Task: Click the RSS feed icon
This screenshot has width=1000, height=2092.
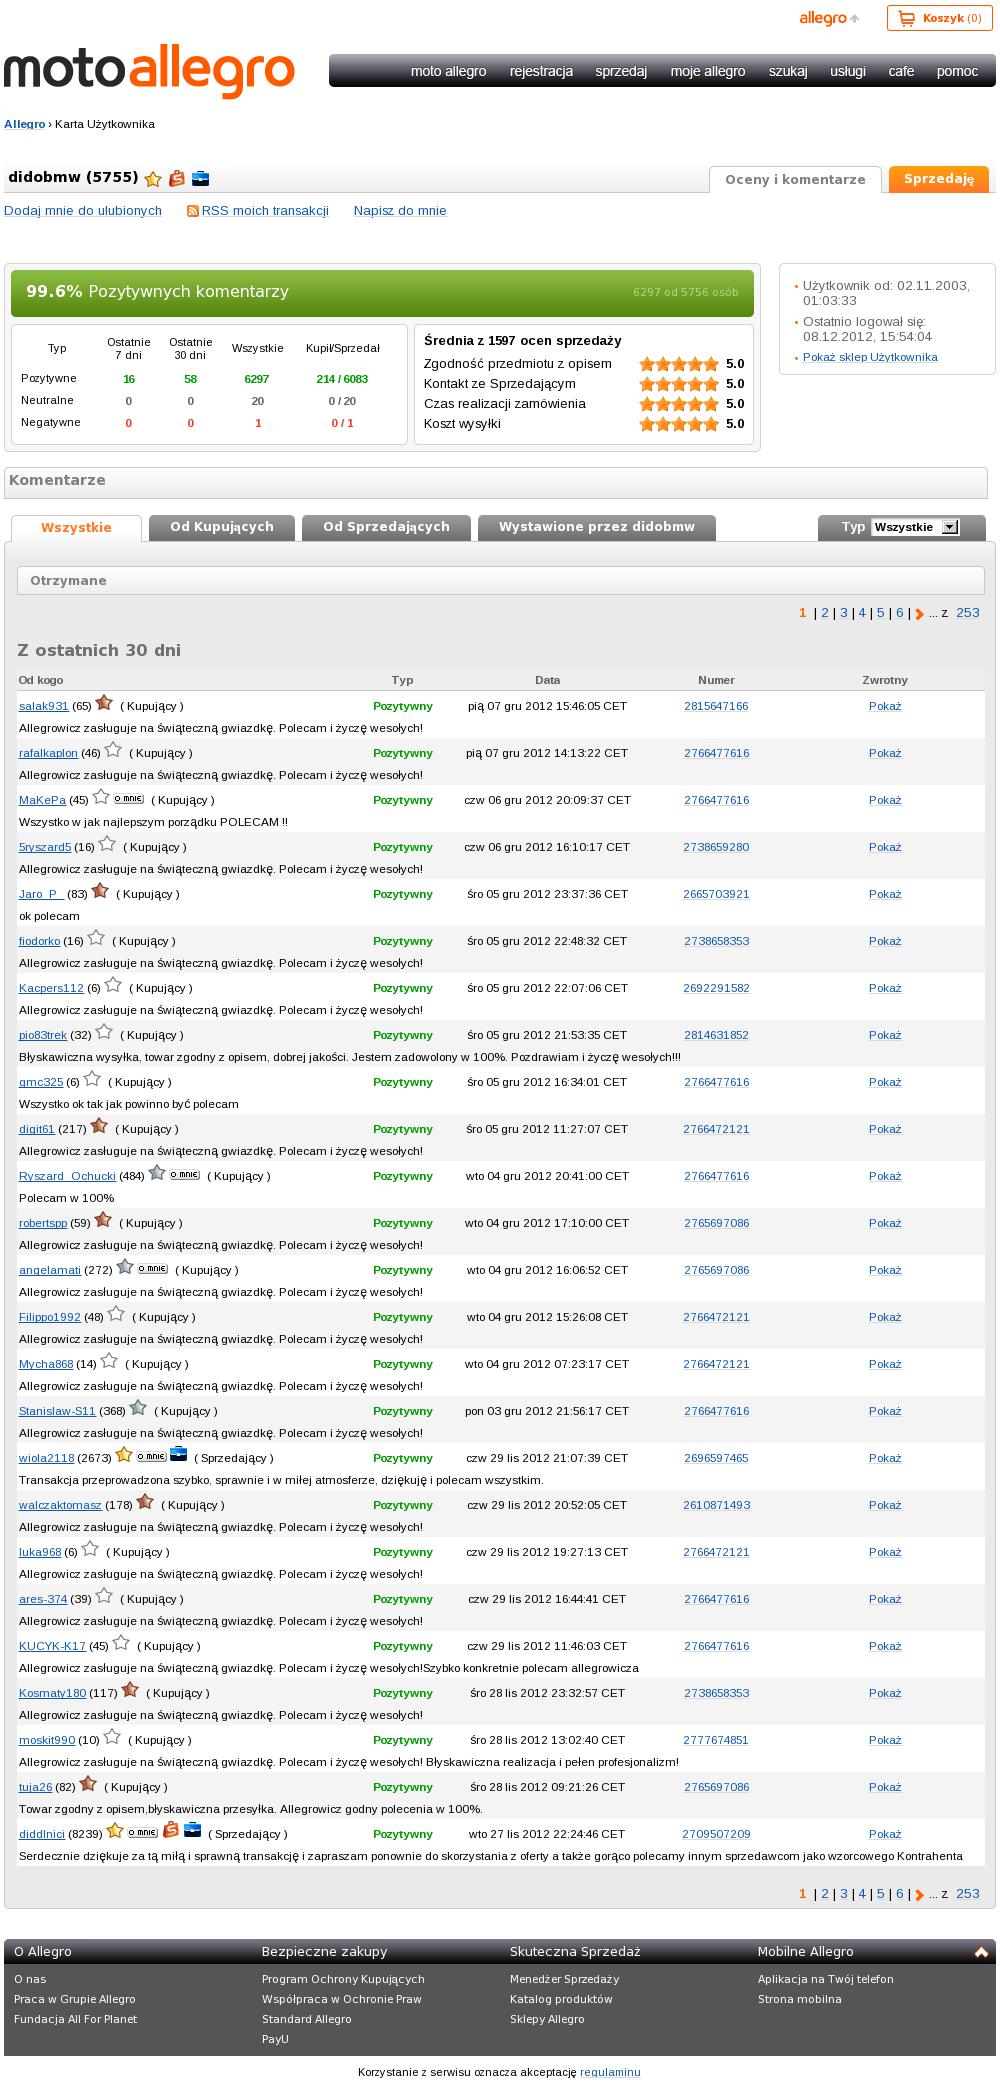Action: [x=193, y=211]
